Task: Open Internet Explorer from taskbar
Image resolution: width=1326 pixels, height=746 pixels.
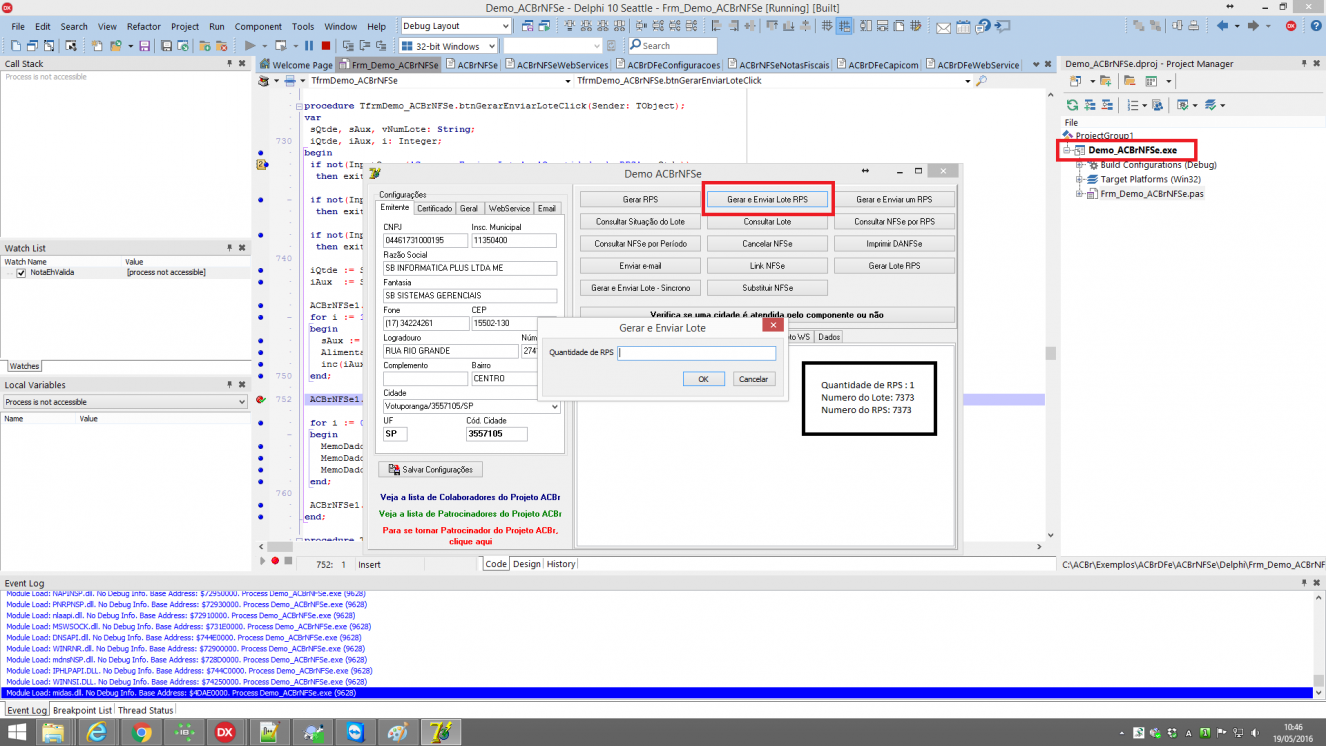Action: (97, 732)
